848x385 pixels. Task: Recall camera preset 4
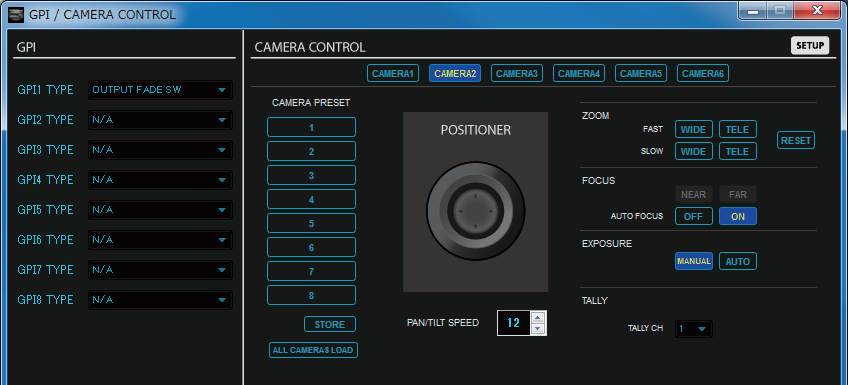(312, 200)
